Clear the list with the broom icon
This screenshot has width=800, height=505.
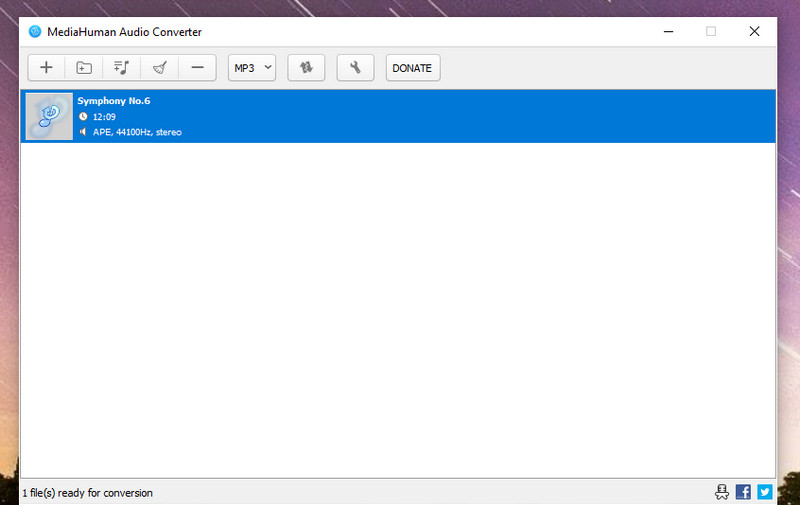point(159,68)
